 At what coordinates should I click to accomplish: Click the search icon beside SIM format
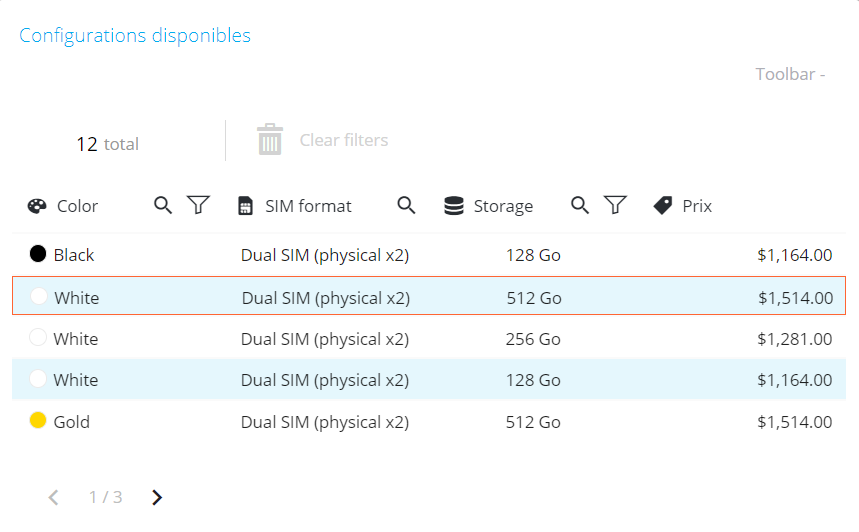tap(406, 205)
